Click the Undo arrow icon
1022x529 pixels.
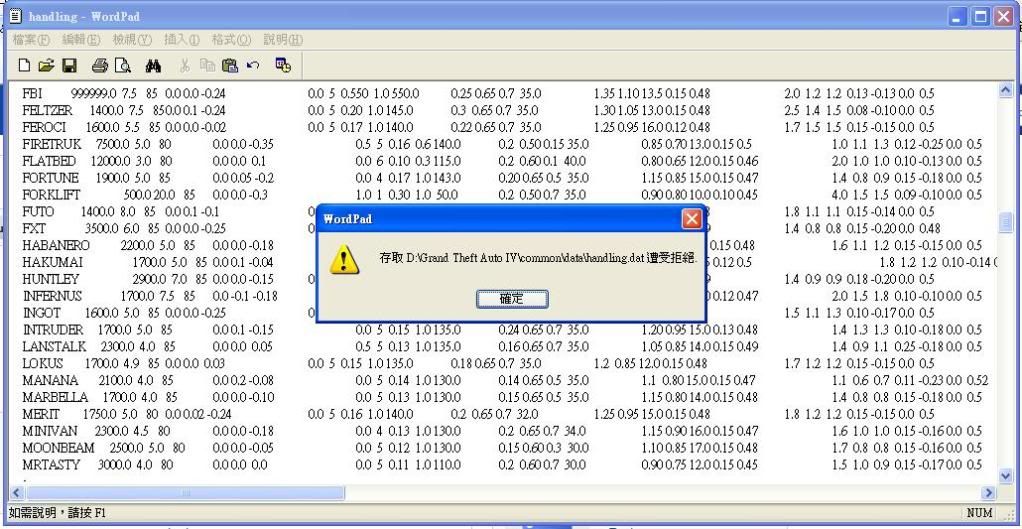(x=252, y=64)
